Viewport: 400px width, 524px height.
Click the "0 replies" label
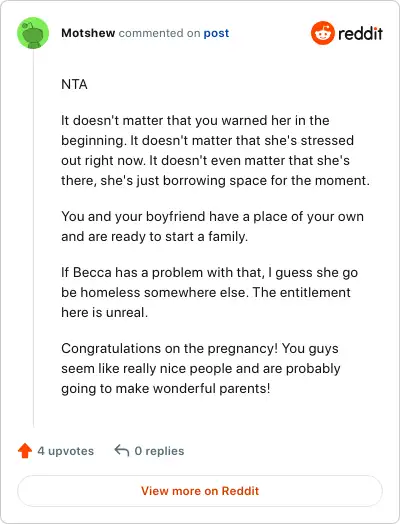(159, 451)
